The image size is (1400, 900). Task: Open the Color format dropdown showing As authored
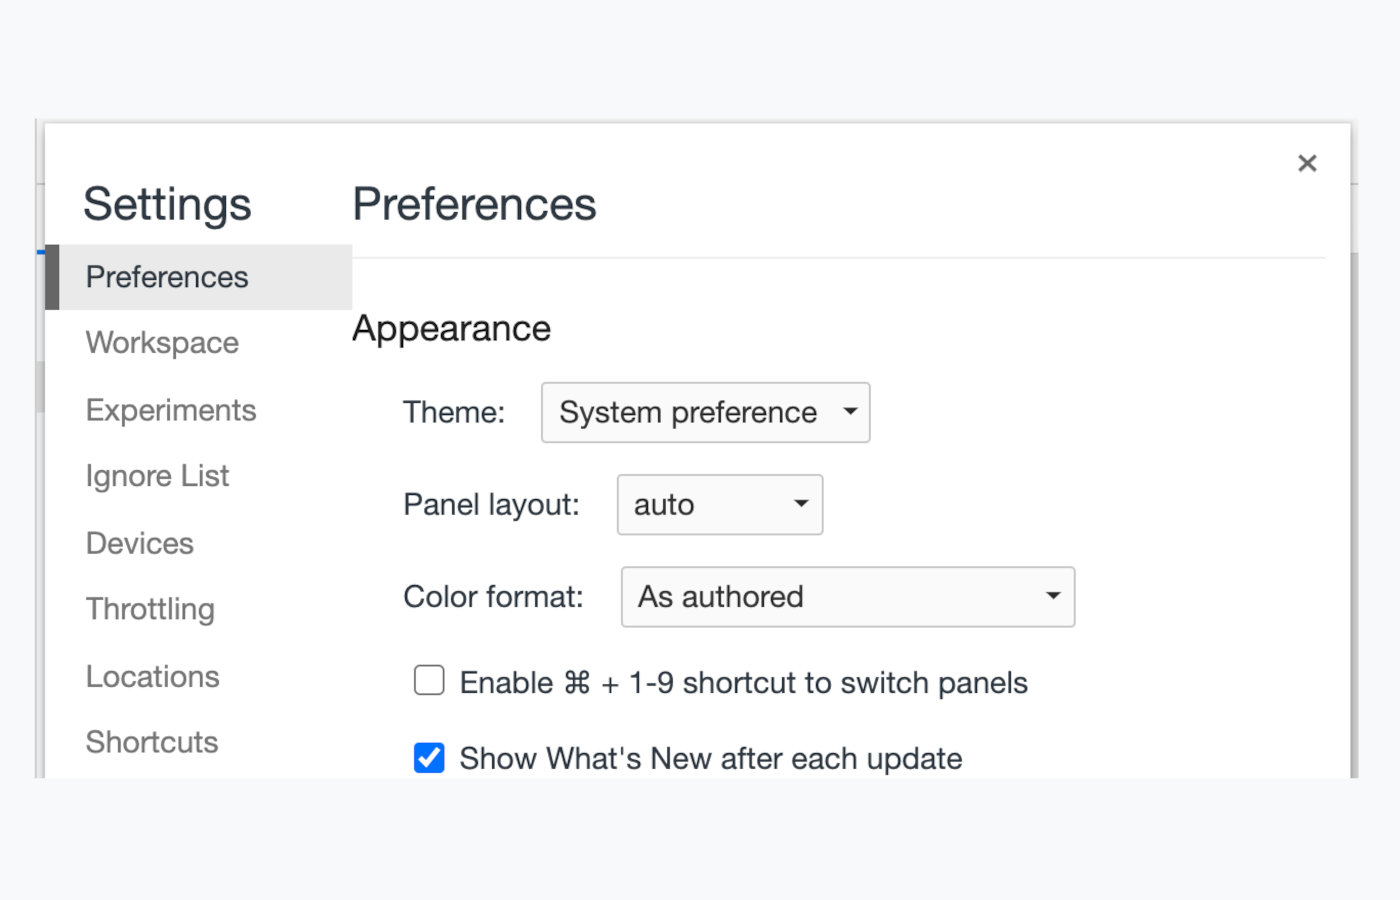[x=848, y=597]
